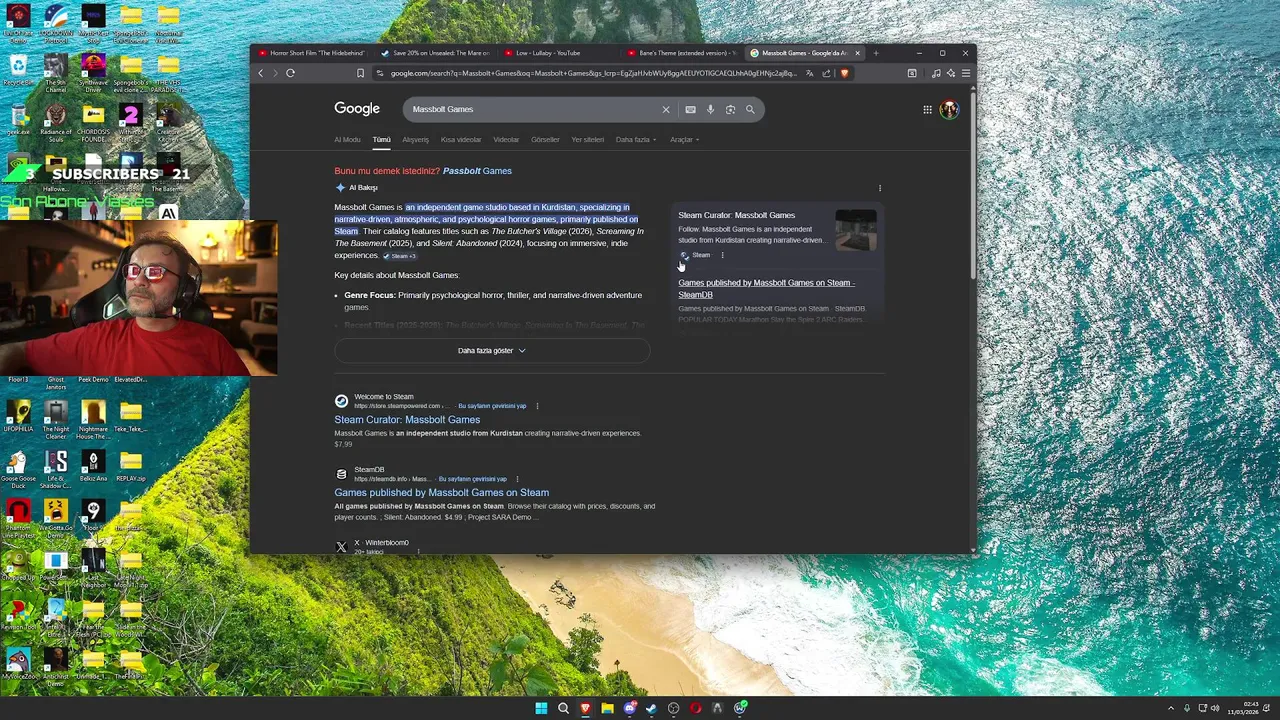Open the on-screen keyboard in search box
Image resolution: width=1280 pixels, height=720 pixels.
pos(690,109)
